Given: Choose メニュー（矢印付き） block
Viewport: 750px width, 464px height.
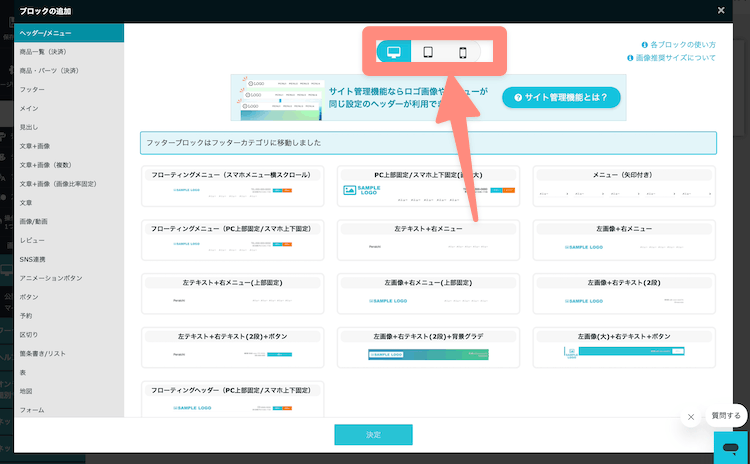Looking at the screenshot, I should click(x=624, y=186).
